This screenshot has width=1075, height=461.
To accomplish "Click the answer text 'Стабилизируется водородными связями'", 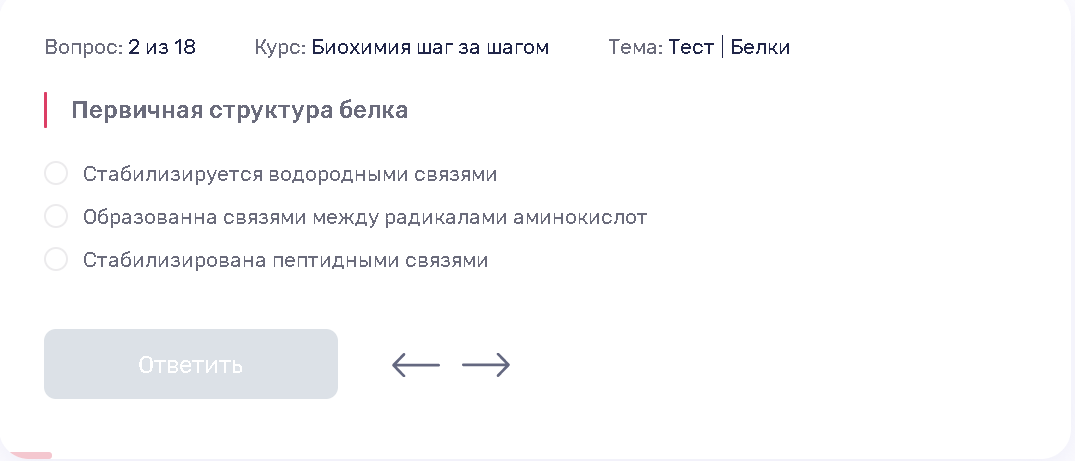I will pyautogui.click(x=290, y=174).
